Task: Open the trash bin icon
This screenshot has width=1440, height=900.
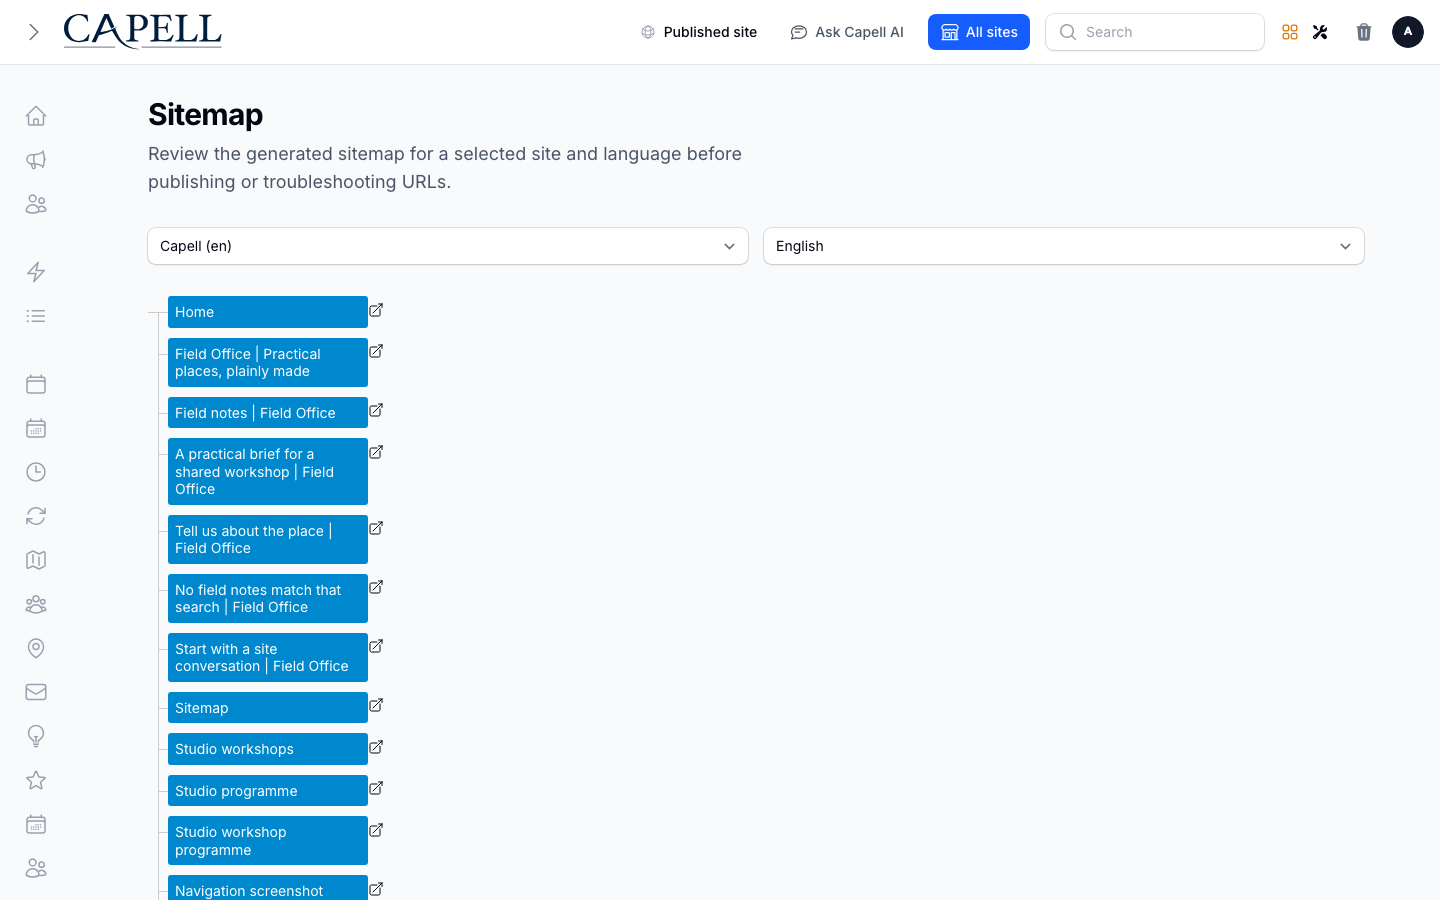Action: tap(1364, 32)
